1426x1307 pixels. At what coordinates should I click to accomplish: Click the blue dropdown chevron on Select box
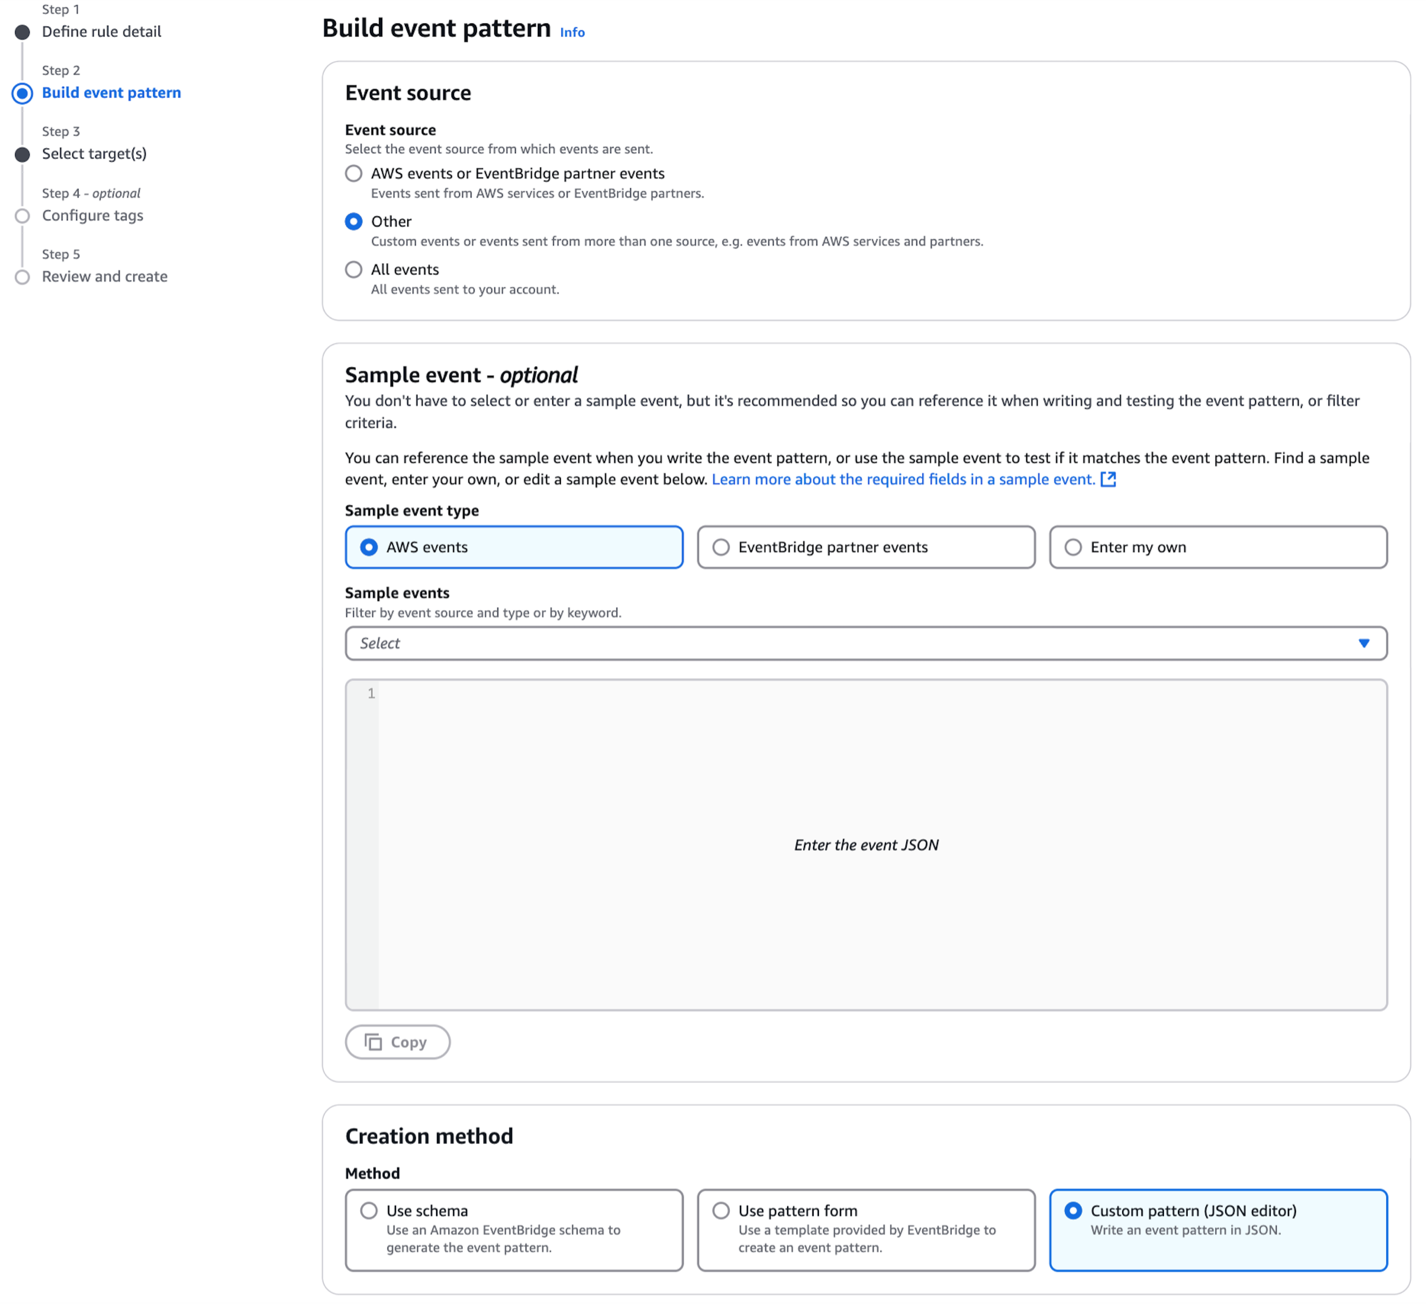[1364, 643]
